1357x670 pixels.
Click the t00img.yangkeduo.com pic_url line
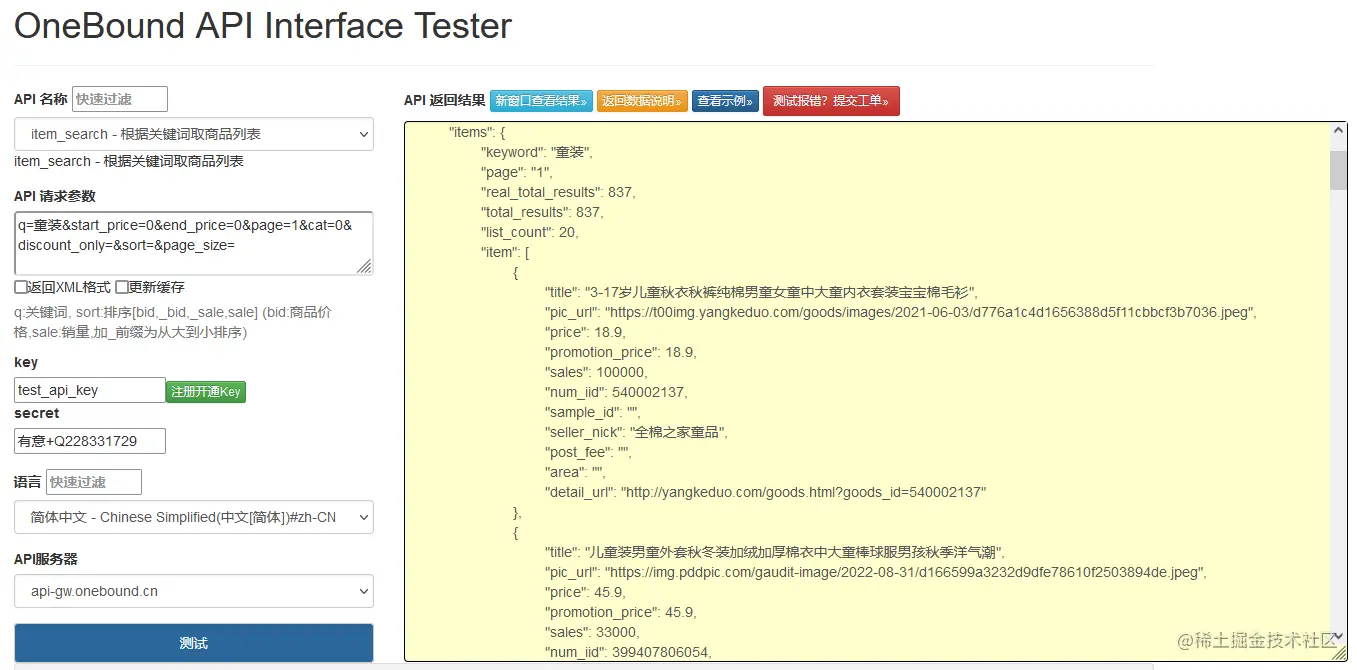(x=901, y=312)
